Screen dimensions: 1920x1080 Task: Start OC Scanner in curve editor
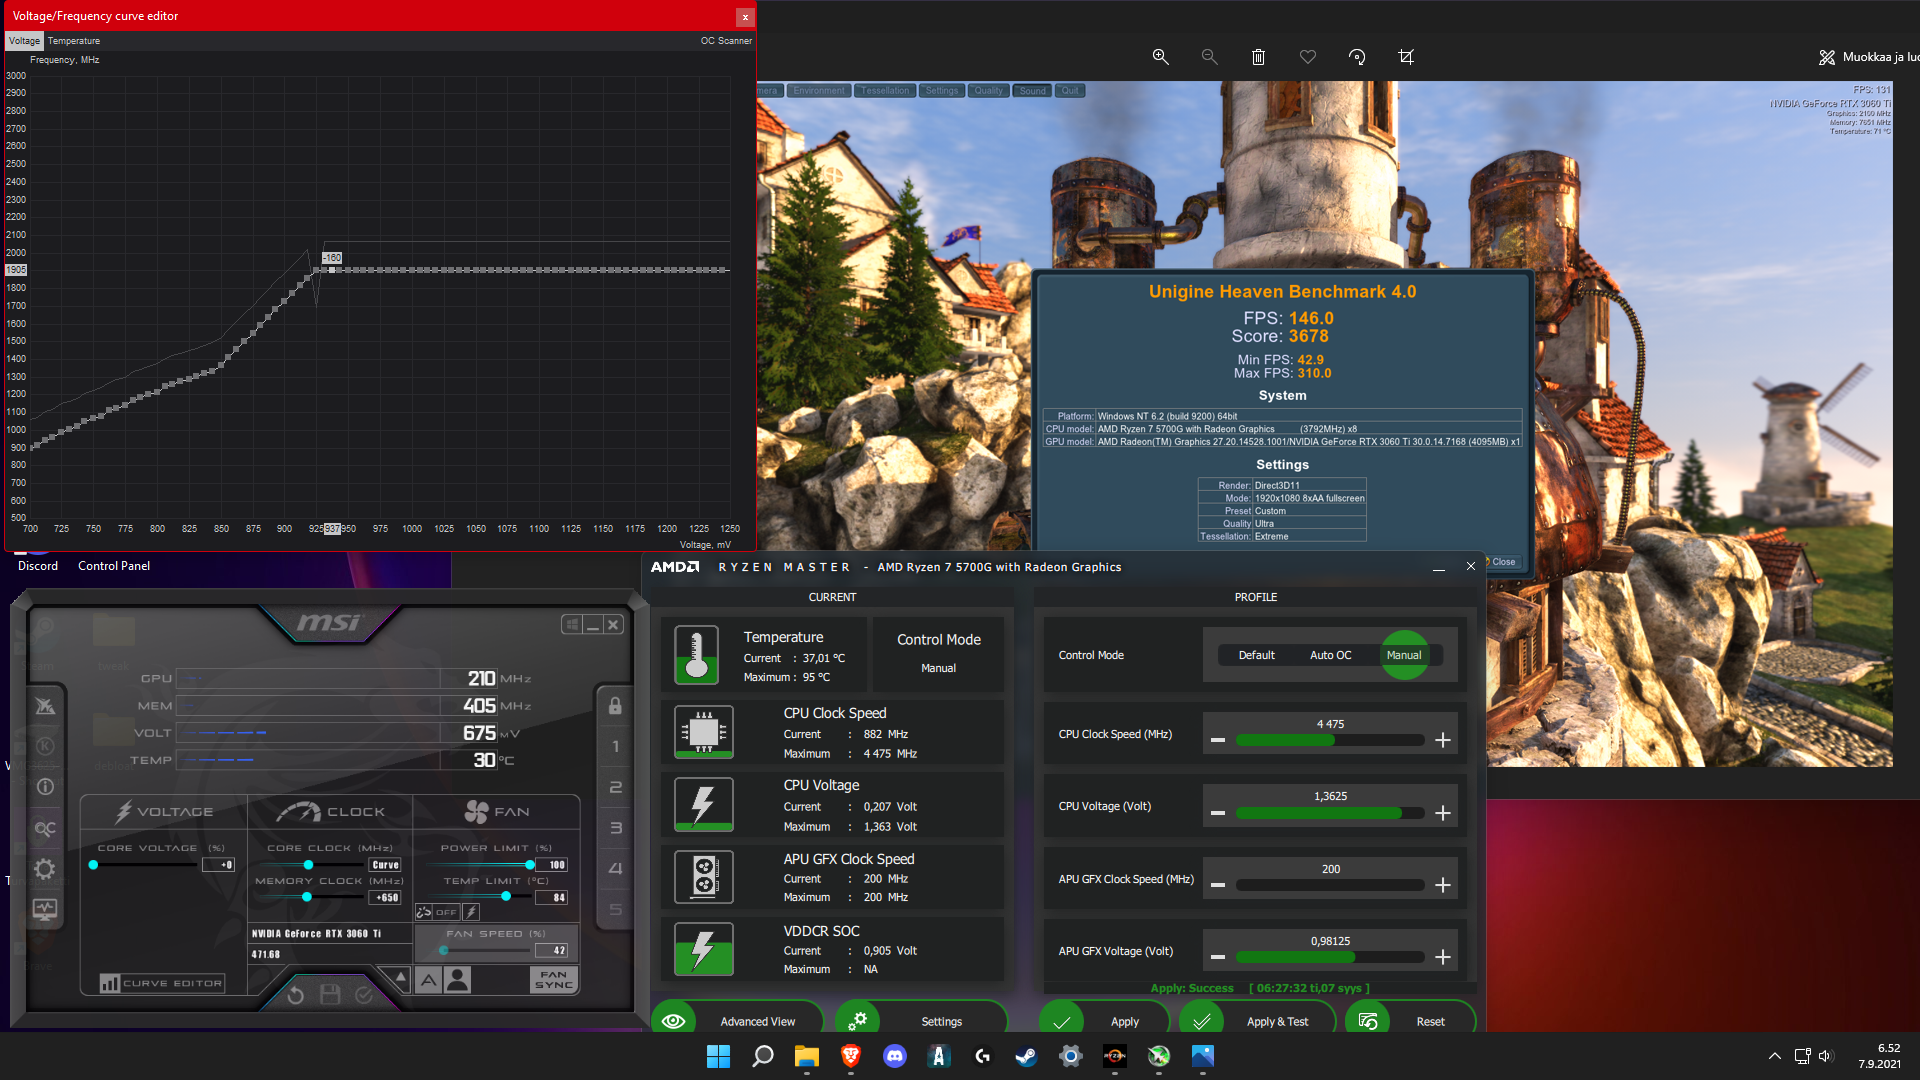[726, 41]
